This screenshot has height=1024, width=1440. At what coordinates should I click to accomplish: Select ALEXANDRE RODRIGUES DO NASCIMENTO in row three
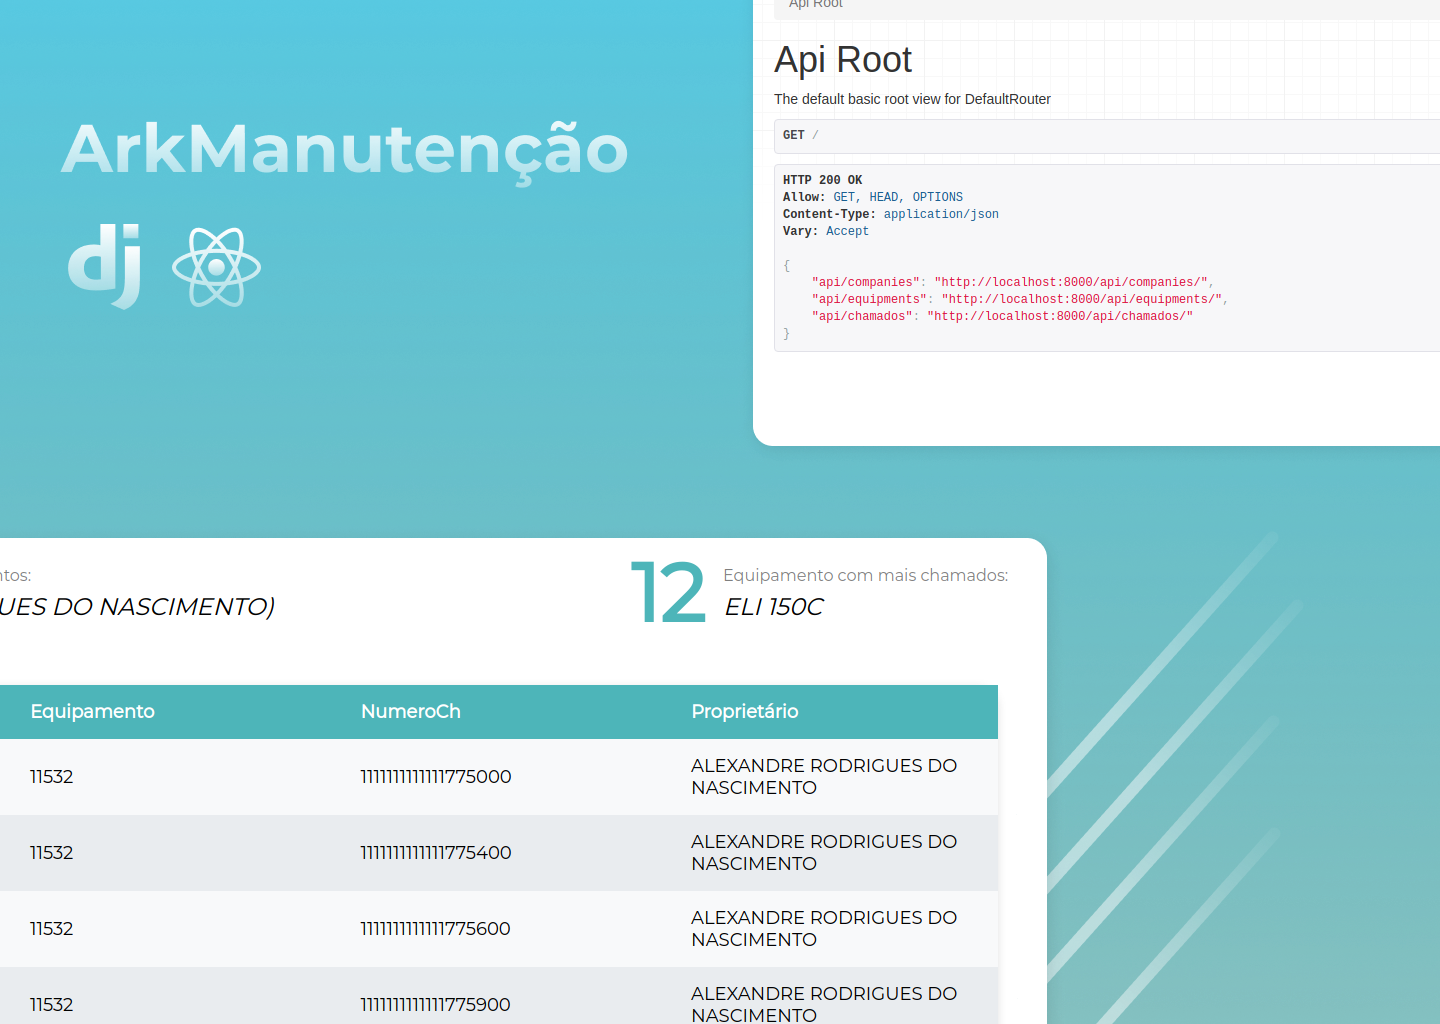coord(823,928)
